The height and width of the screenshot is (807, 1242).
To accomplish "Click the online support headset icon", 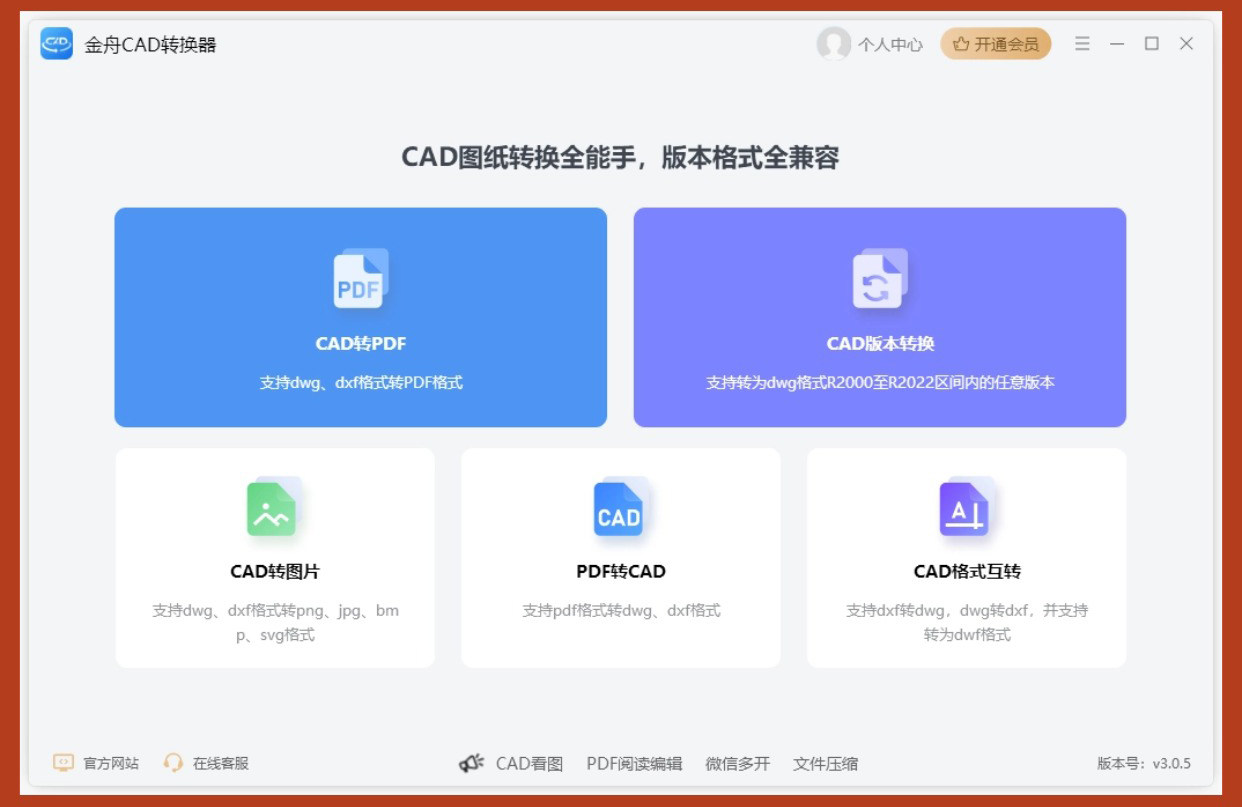I will coord(174,763).
